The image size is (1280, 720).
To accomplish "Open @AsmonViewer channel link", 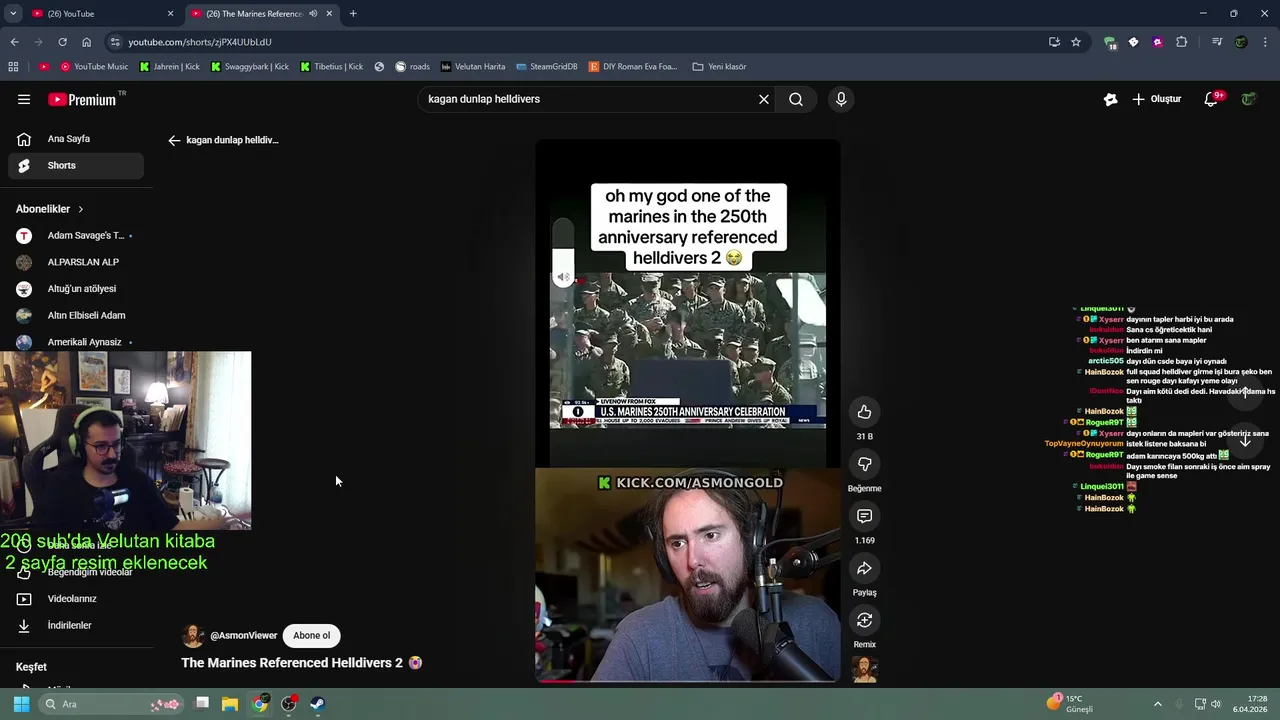I will point(243,635).
